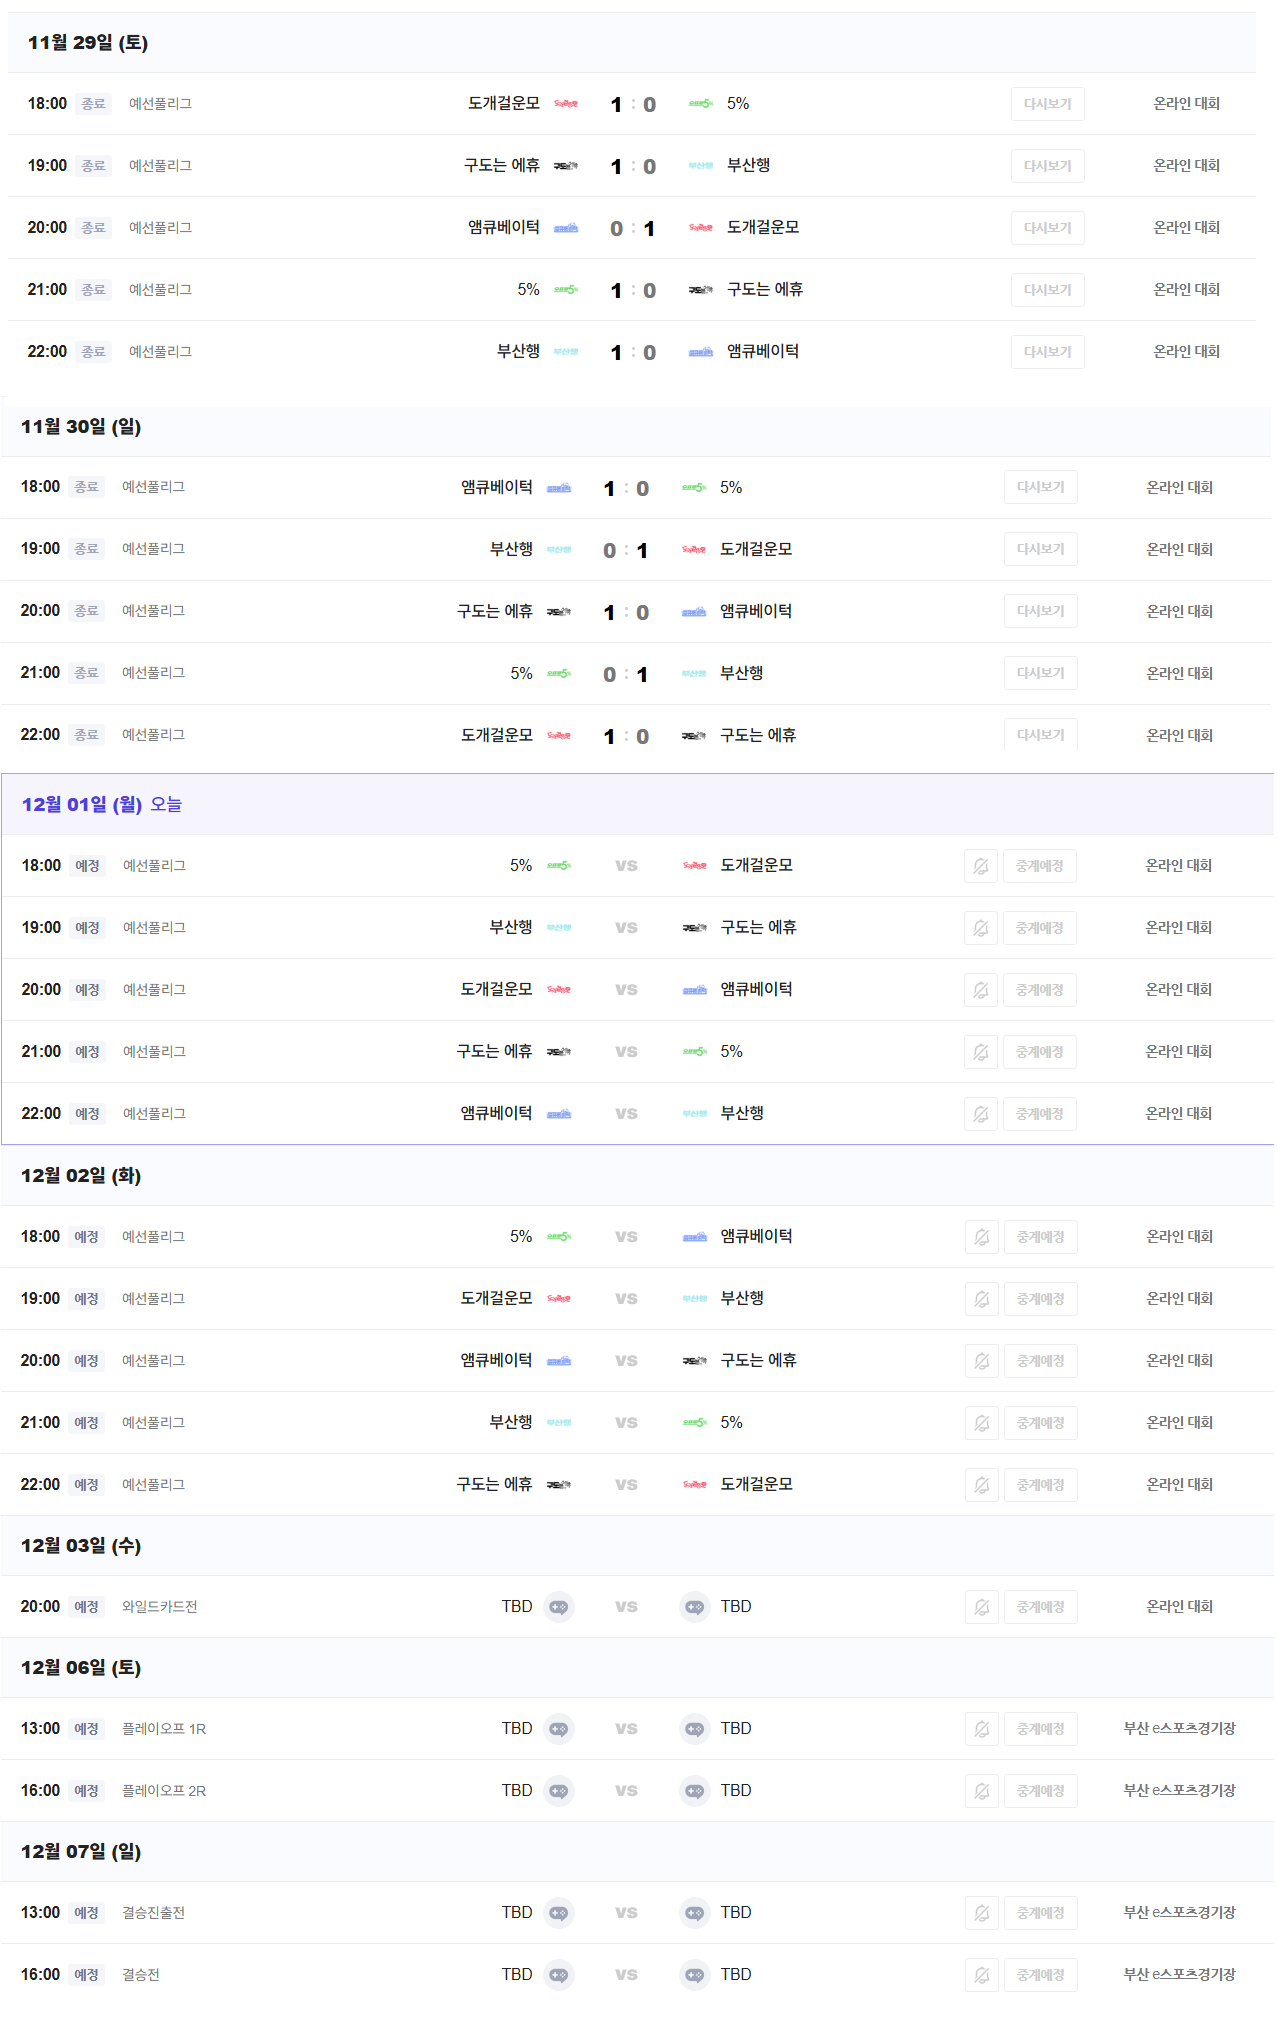
Task: Click 중계예정 button for Dec 1 22:00 match
Action: coord(1039,1114)
